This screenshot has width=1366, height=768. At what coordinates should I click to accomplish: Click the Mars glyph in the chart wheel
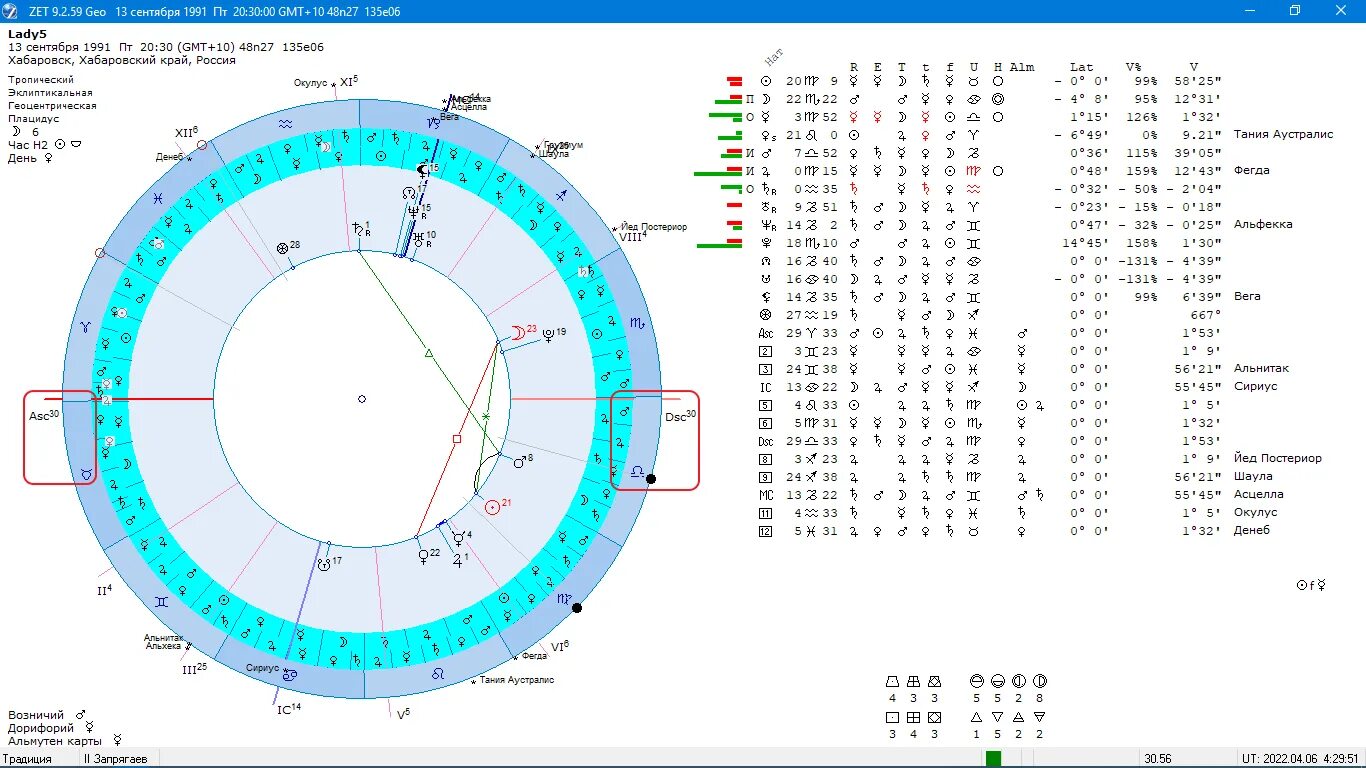pos(519,462)
